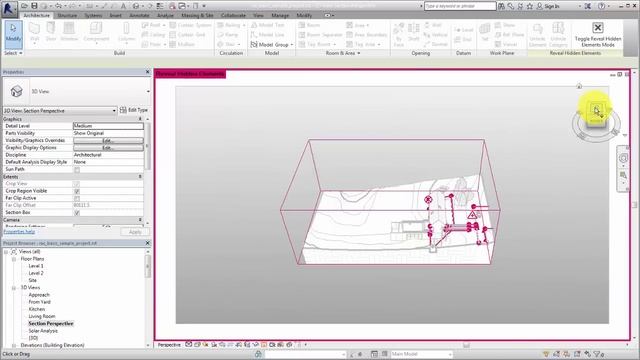Expand the Select panel dropdown

coord(13,53)
